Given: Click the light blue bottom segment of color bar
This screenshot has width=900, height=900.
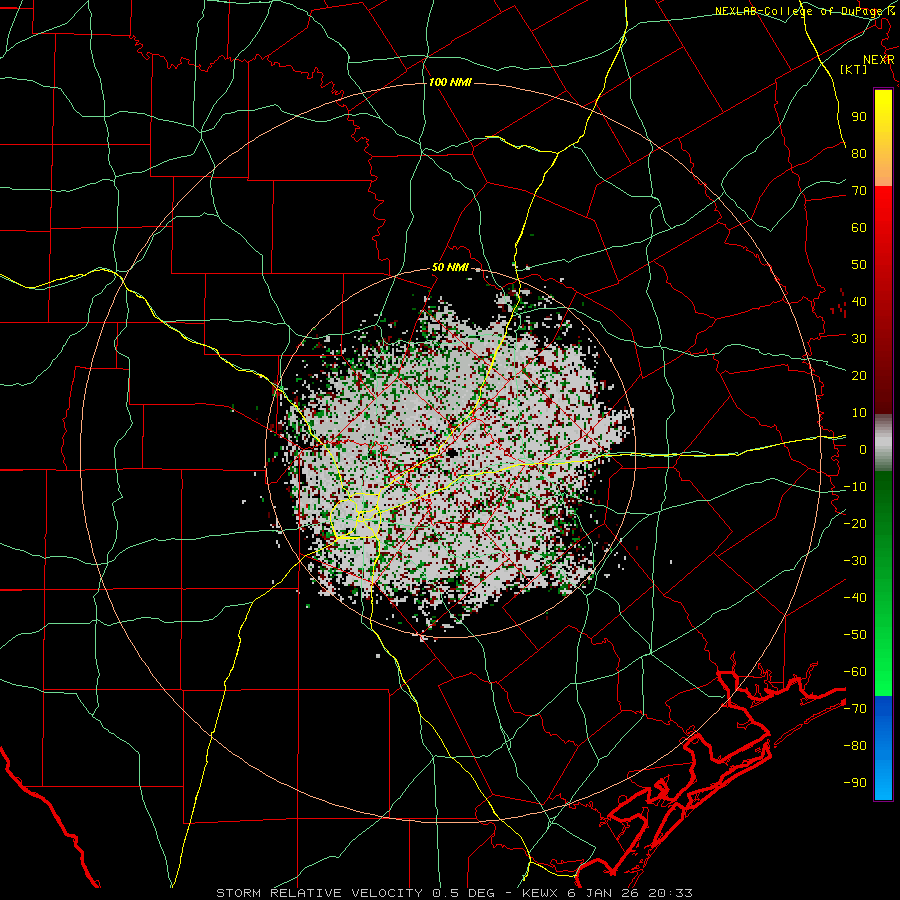Looking at the screenshot, I should click(x=883, y=783).
